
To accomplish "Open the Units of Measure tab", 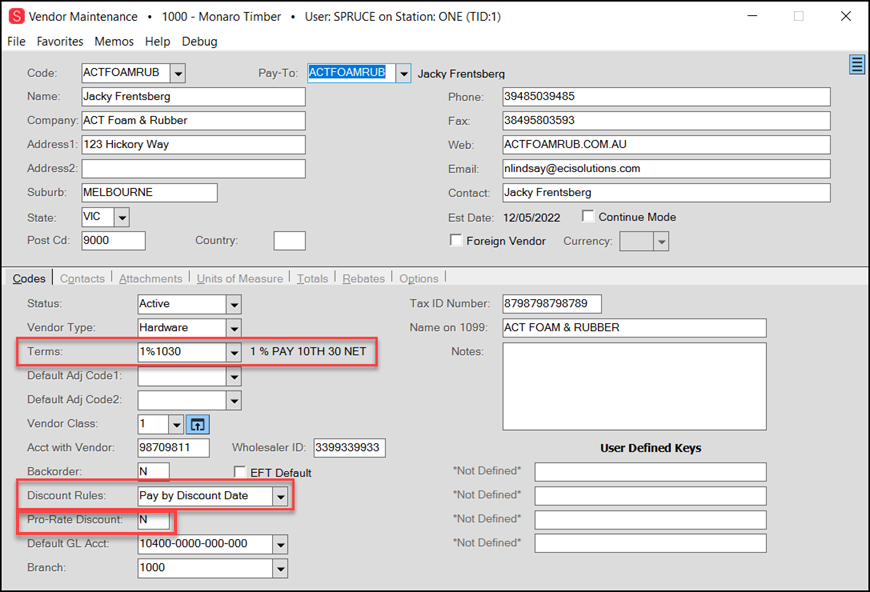I will tap(240, 279).
